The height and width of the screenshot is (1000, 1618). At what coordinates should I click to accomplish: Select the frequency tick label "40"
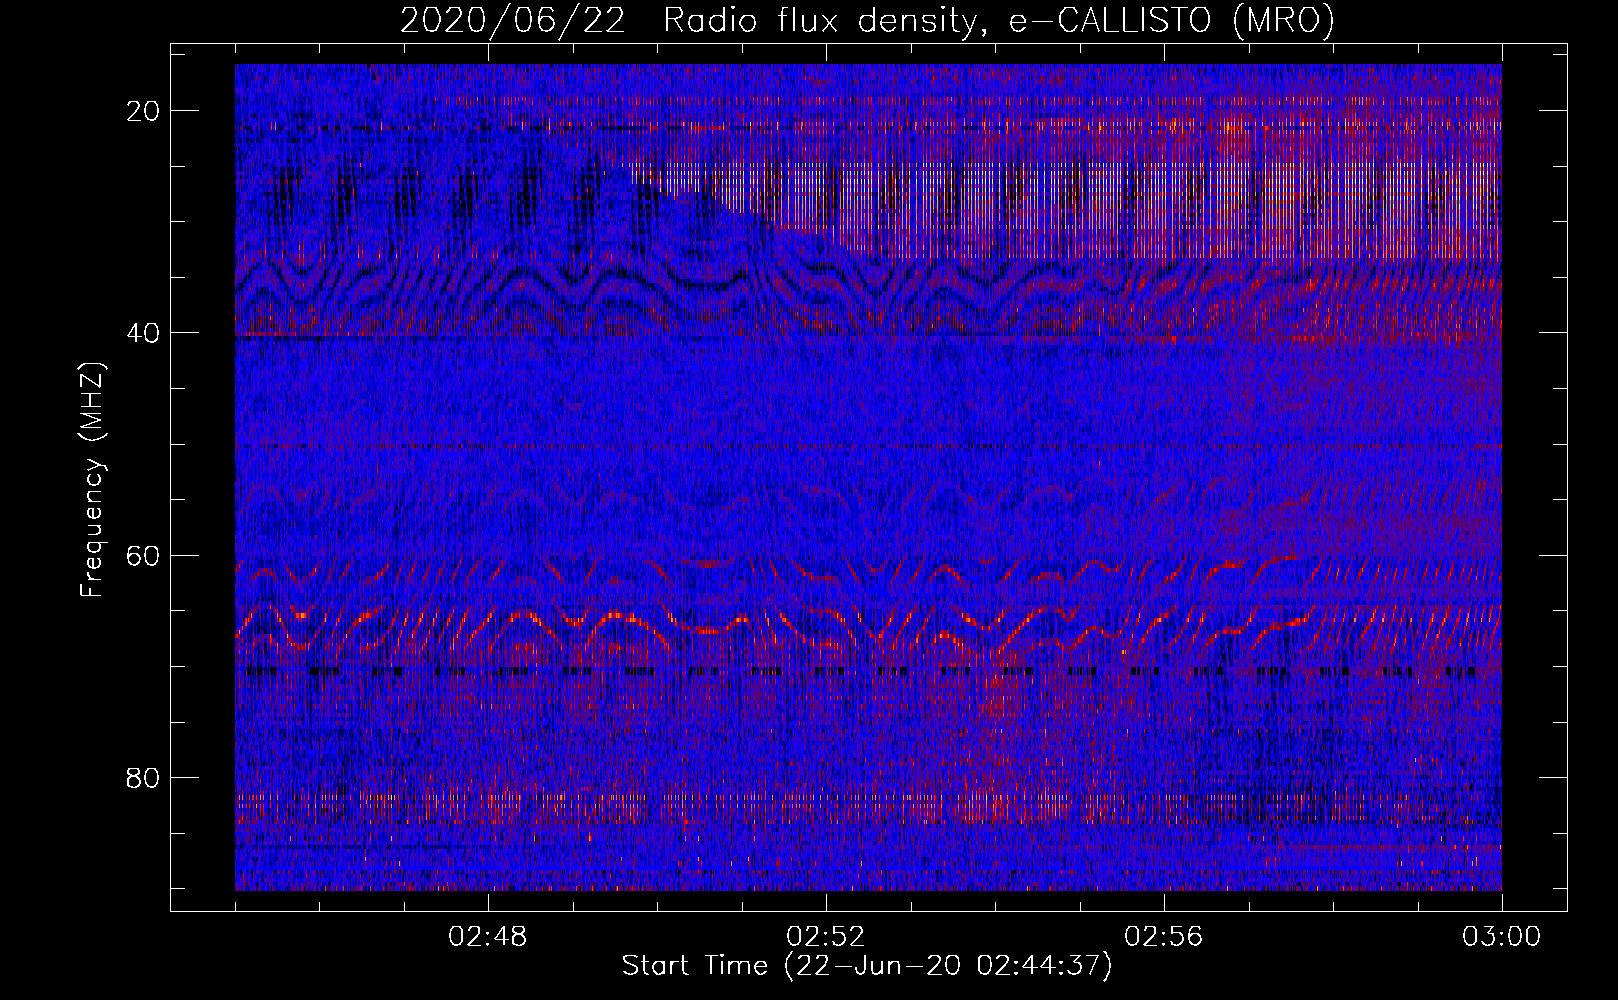[144, 333]
